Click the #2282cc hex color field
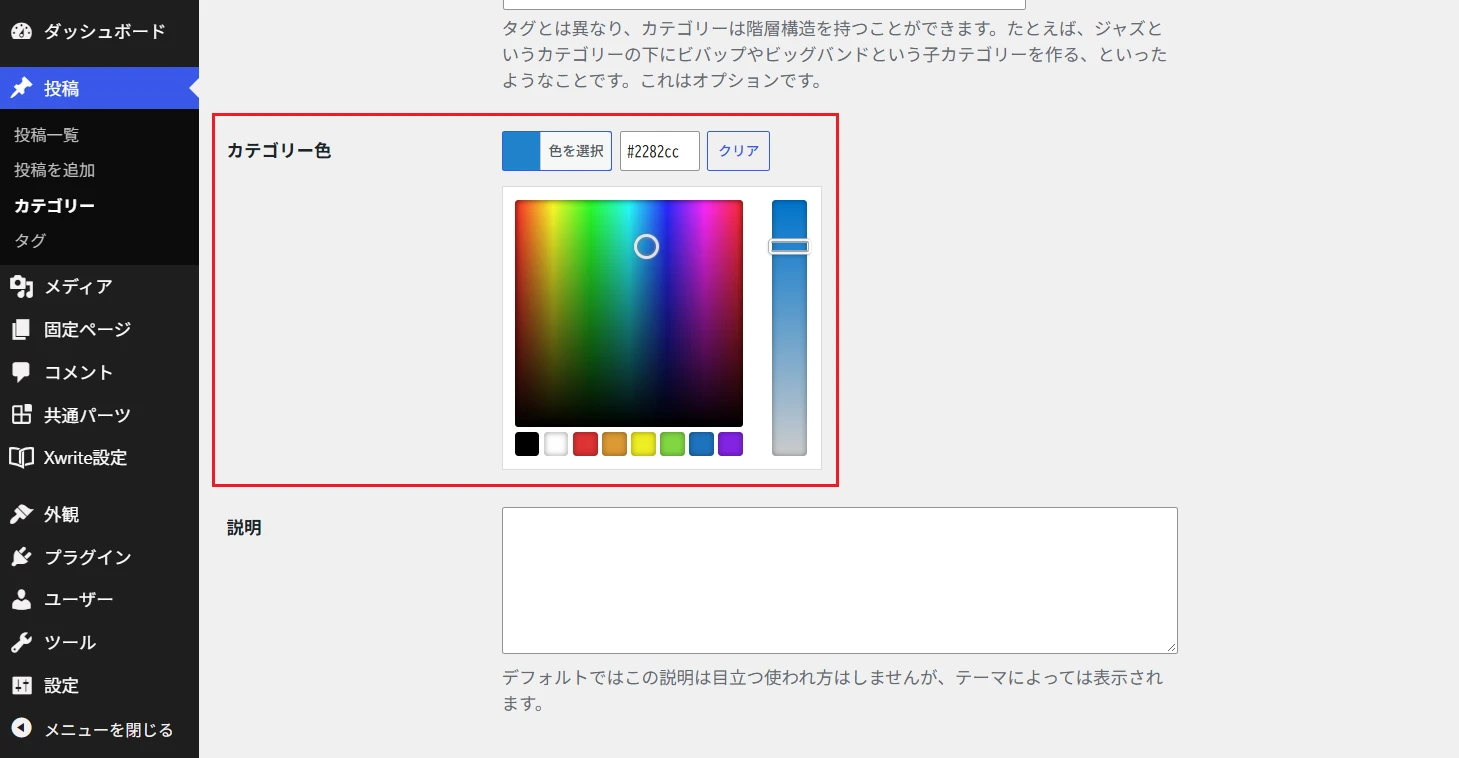 tap(660, 151)
